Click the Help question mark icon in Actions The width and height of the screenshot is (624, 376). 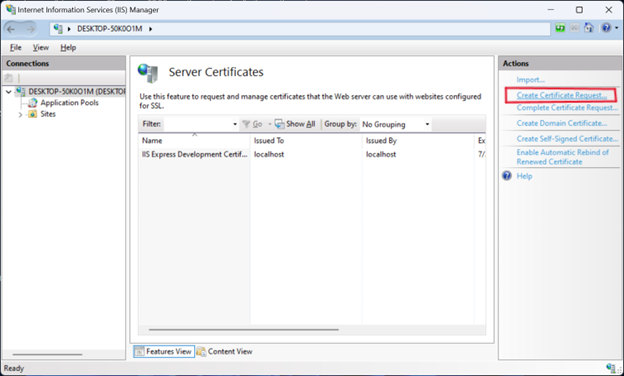pos(507,176)
